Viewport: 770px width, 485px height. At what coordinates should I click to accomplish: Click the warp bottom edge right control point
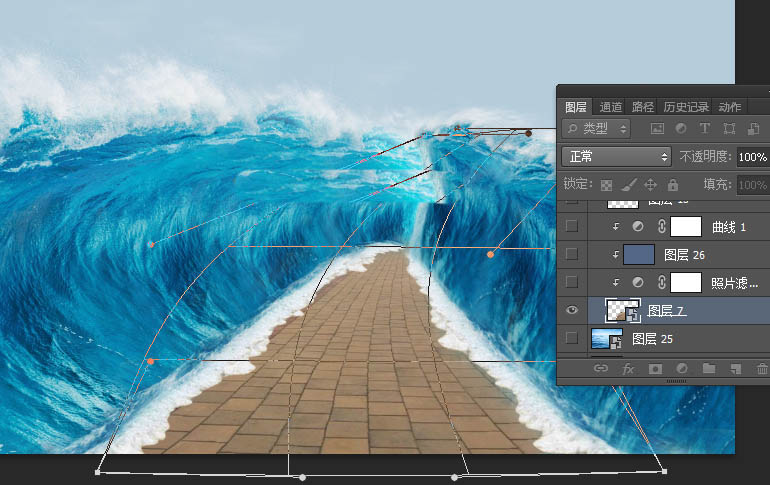point(455,477)
